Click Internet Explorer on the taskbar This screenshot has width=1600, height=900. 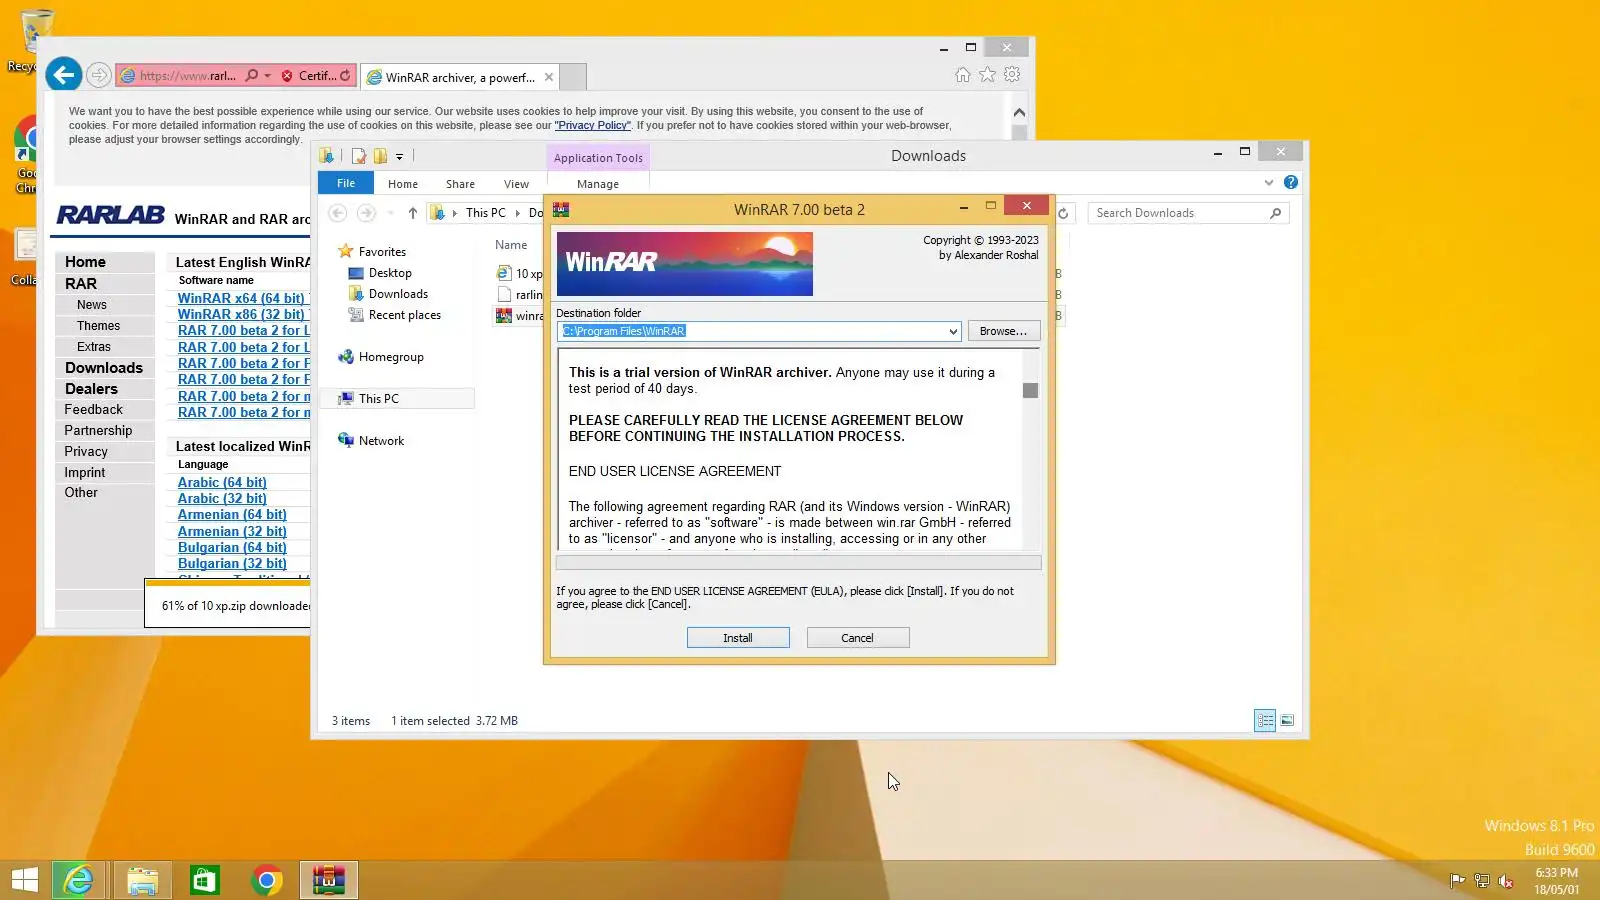tap(78, 880)
